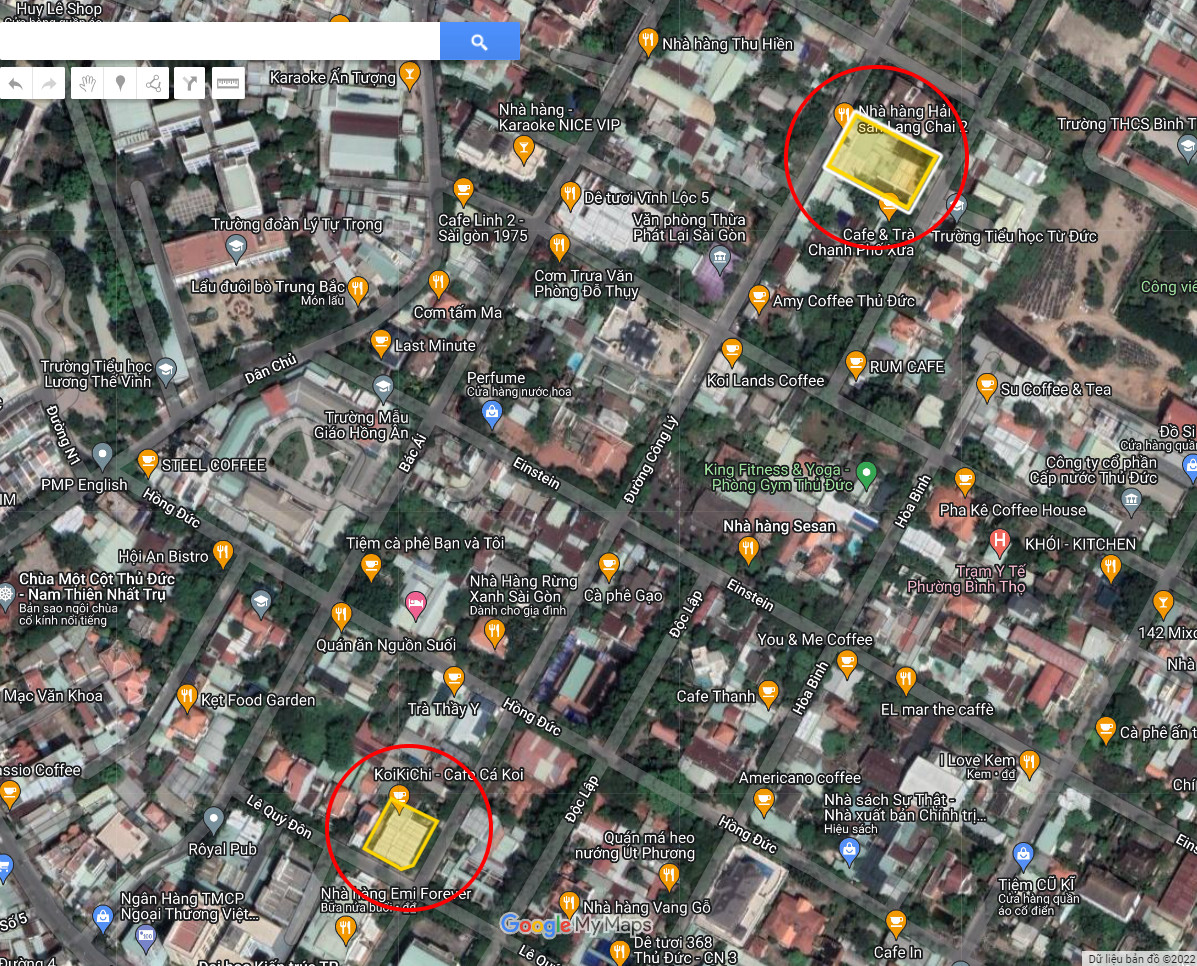Select the hand pan tool
Viewport: 1197px width, 966px height.
click(x=88, y=83)
